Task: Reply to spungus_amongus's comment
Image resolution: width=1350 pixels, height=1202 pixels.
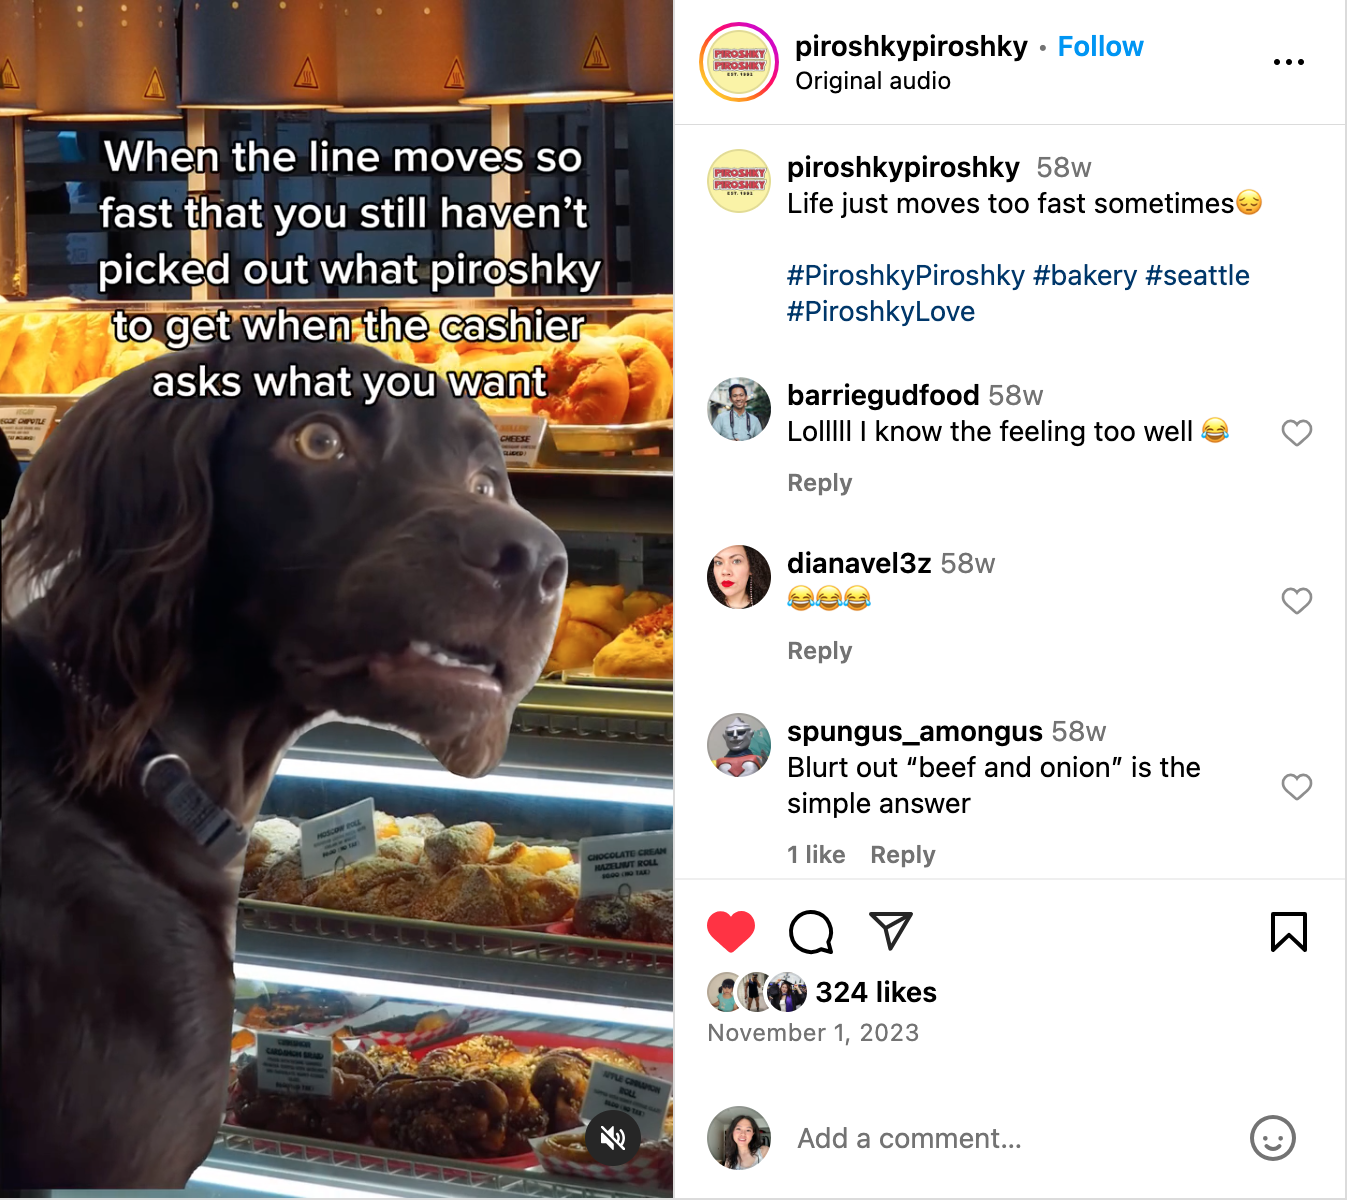Action: coord(902,855)
